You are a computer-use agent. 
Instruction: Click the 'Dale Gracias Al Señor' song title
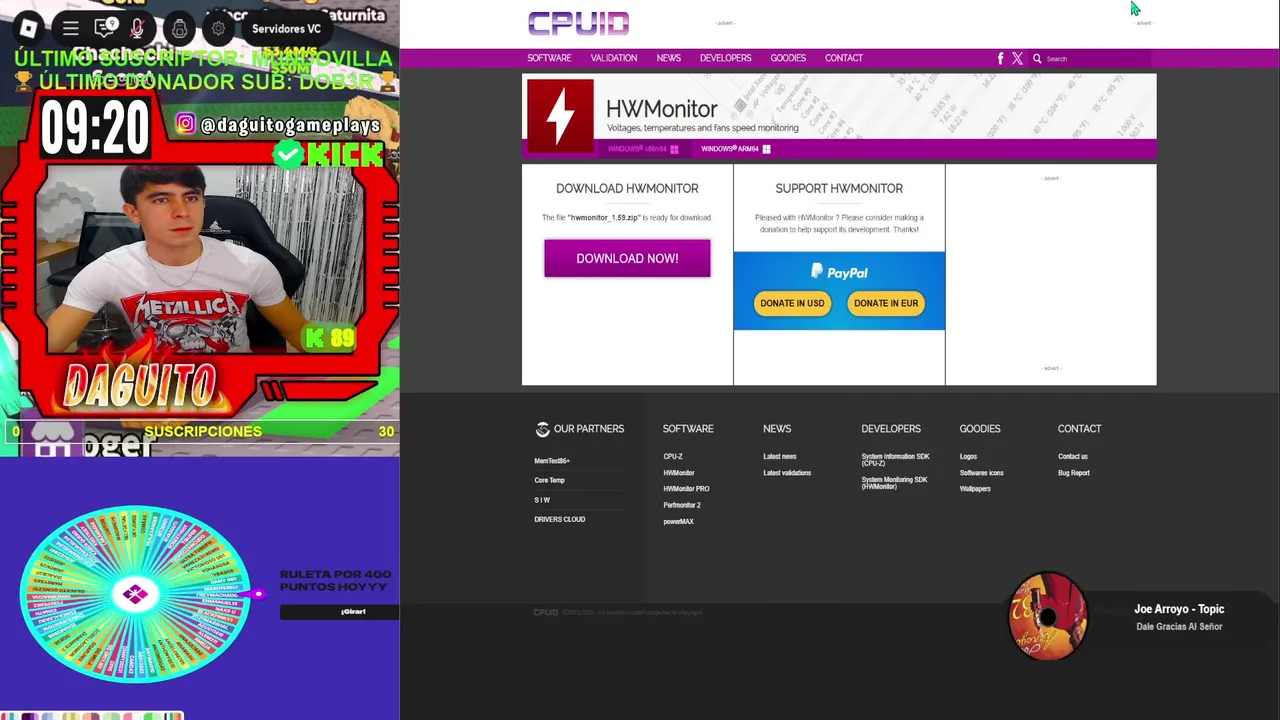[1179, 627]
